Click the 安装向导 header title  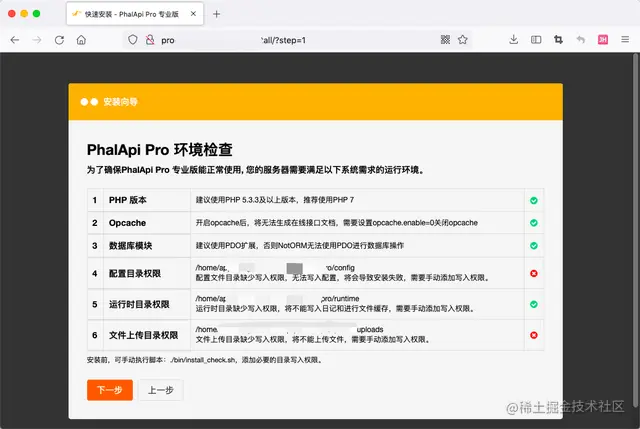coord(120,102)
